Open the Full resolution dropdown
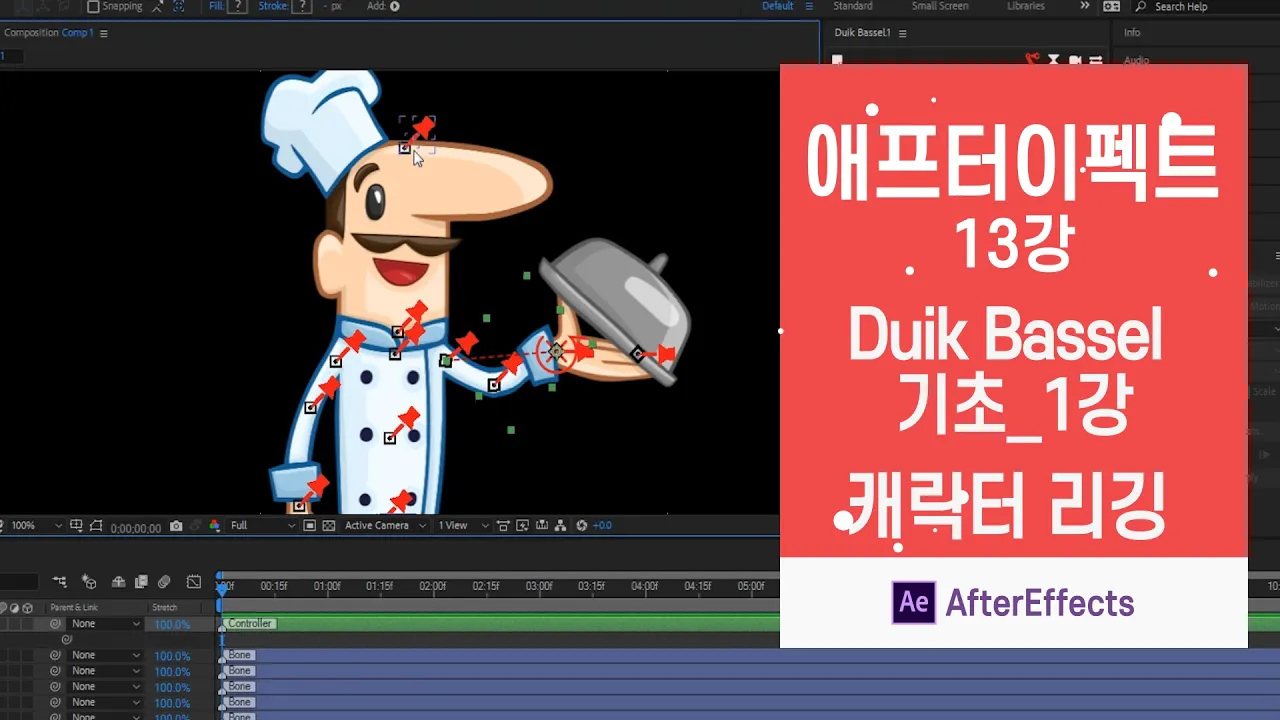The image size is (1280, 720). (262, 525)
